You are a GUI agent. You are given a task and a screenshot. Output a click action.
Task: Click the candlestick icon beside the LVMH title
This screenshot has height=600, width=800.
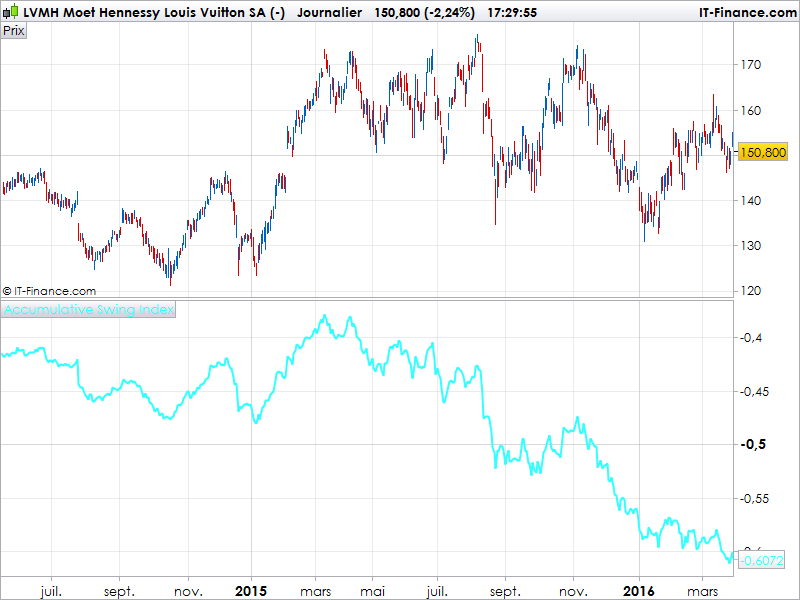pyautogui.click(x=10, y=11)
